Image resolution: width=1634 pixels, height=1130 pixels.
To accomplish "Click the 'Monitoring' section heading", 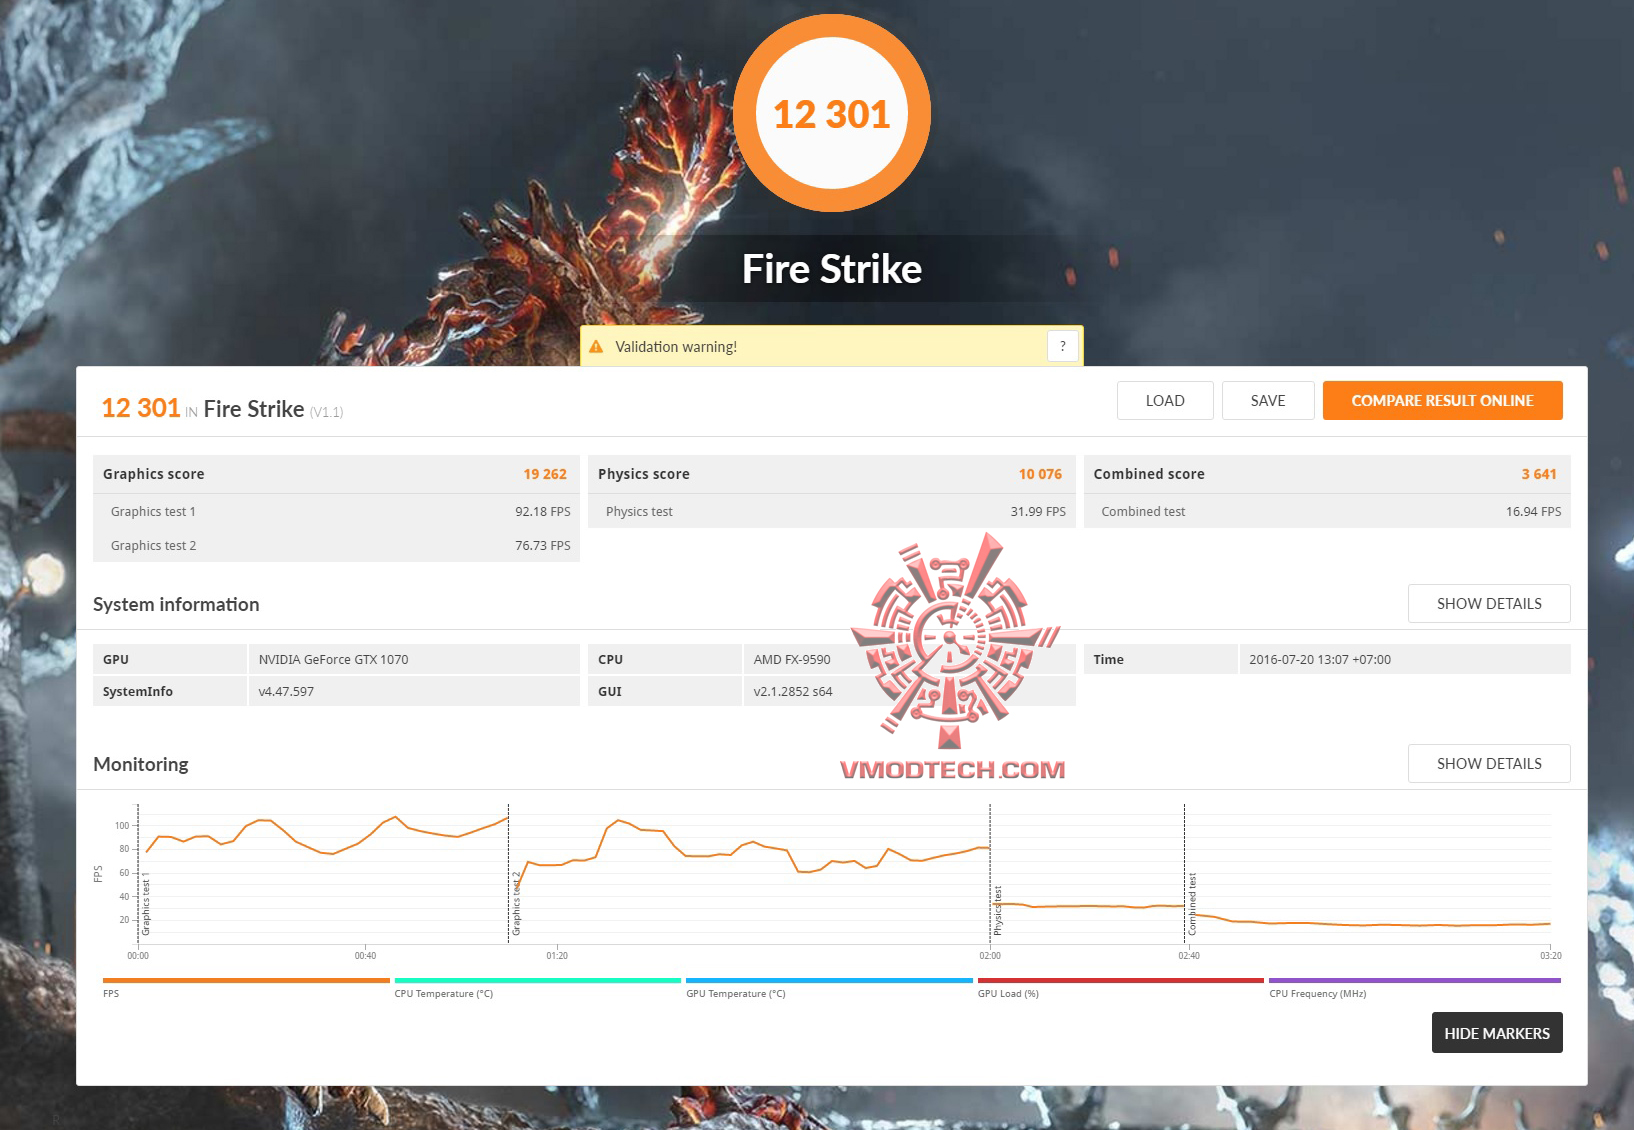I will pos(141,764).
